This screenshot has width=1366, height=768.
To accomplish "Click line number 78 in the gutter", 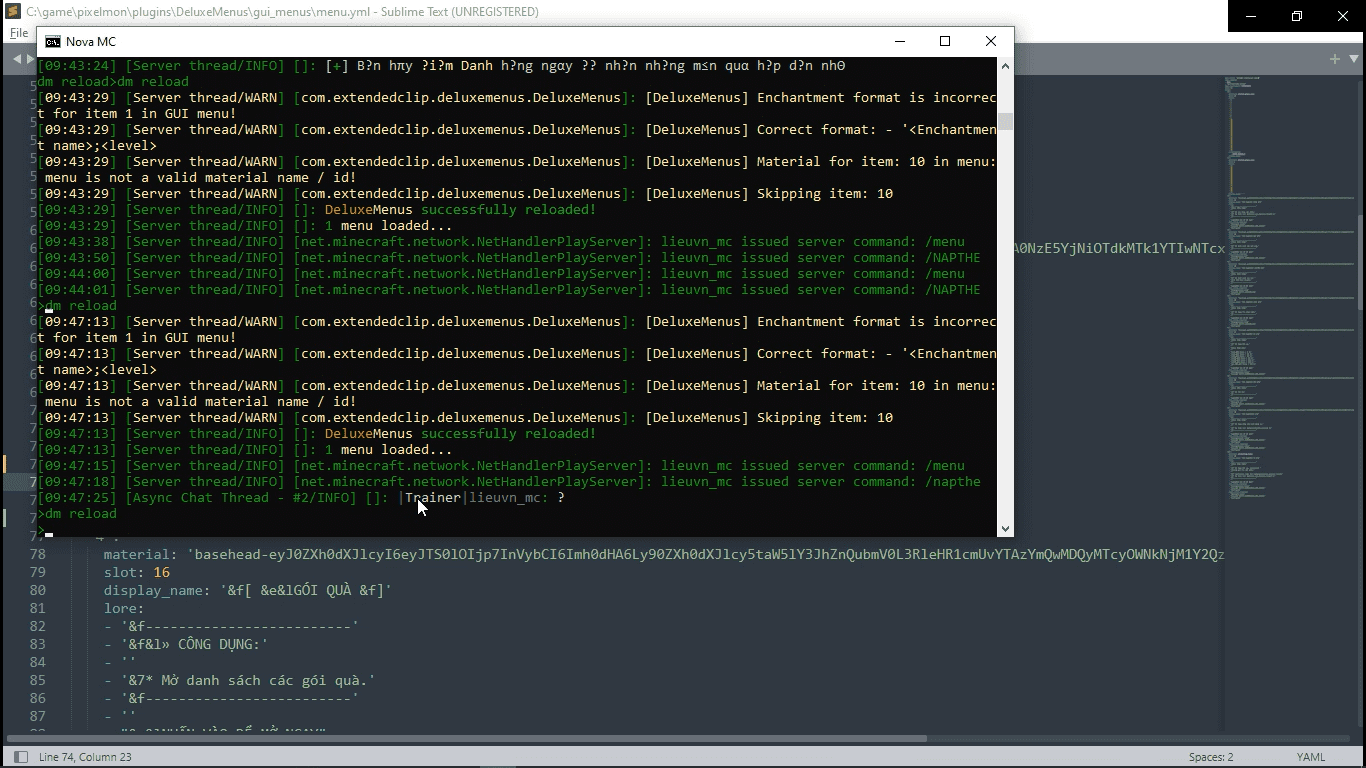I will tap(38, 554).
